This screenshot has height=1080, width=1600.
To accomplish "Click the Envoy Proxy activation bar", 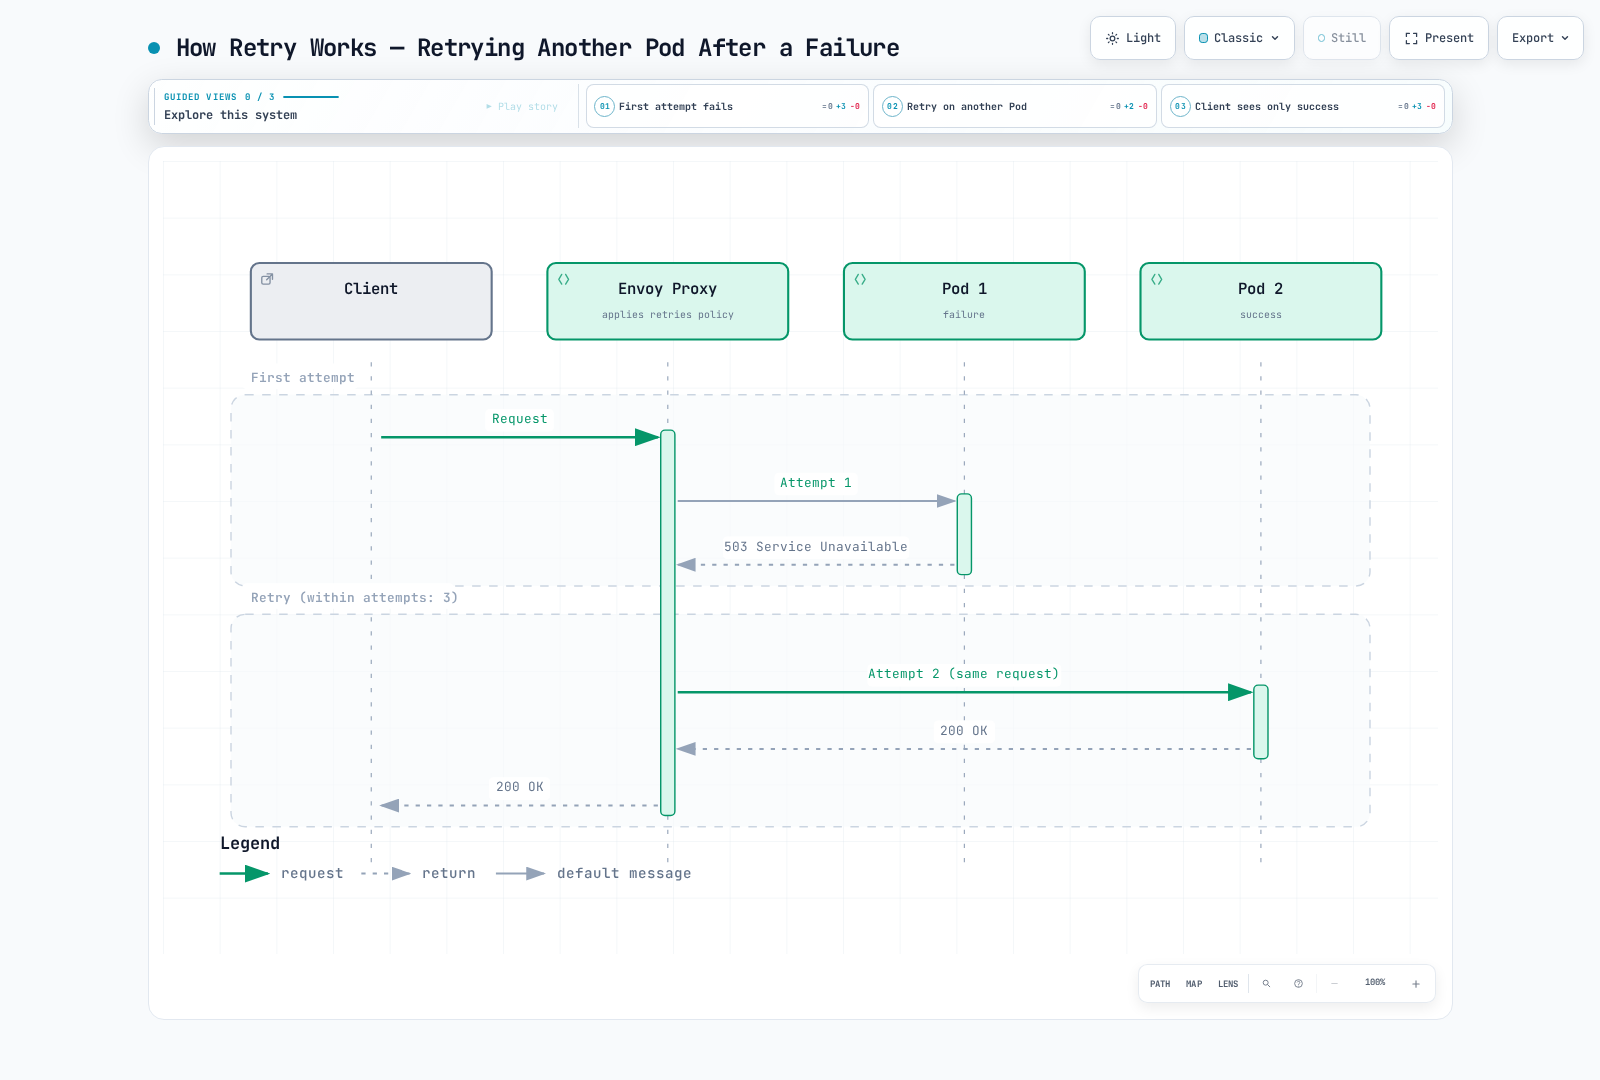I will [x=668, y=622].
